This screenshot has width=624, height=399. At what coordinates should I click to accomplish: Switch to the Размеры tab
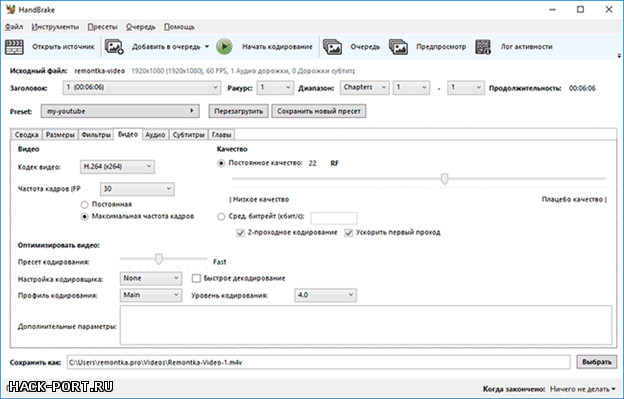60,135
